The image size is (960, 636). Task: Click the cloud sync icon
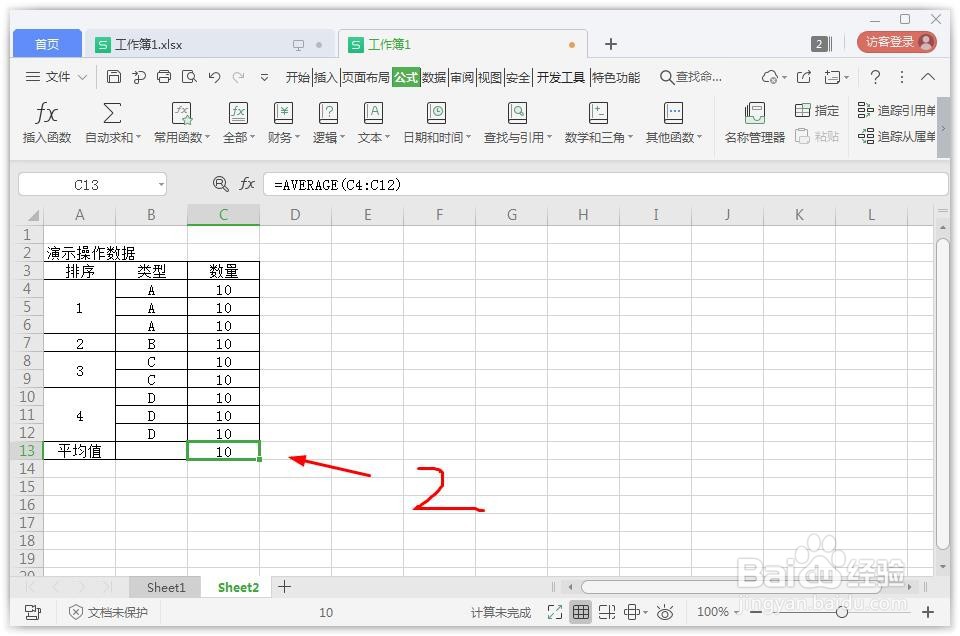770,77
